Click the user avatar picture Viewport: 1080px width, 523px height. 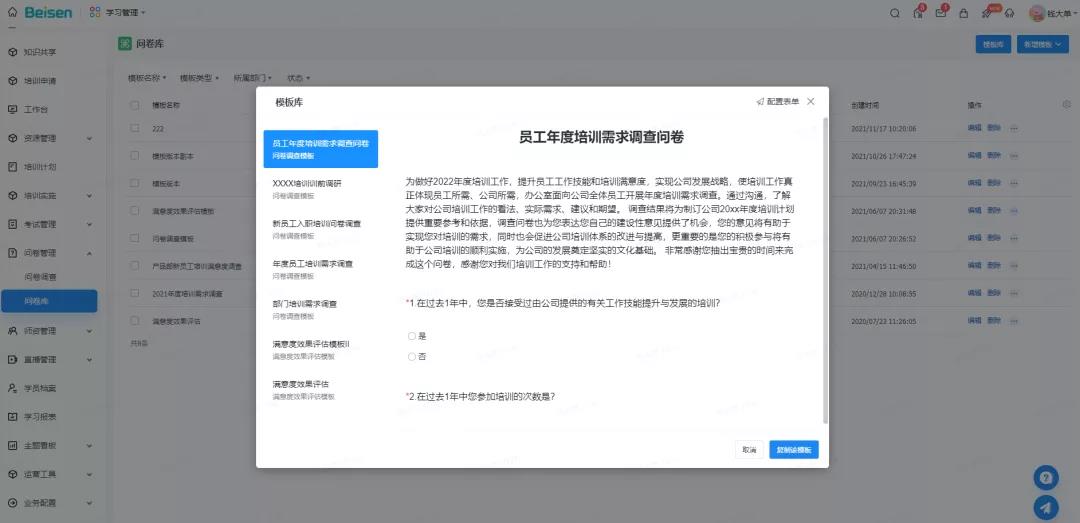coord(1037,13)
